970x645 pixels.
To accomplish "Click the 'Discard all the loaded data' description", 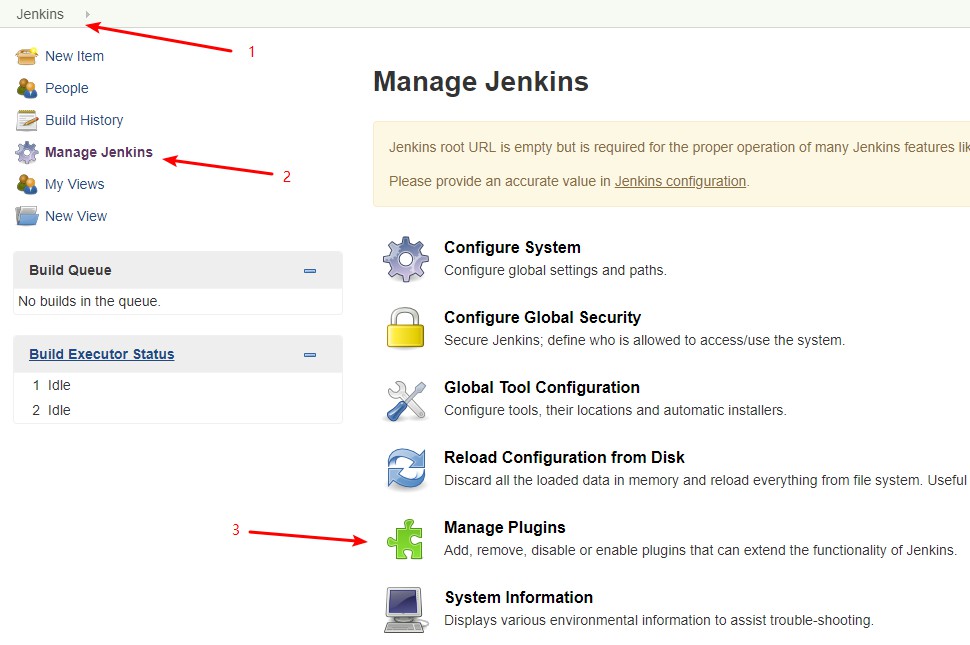I will point(706,481).
